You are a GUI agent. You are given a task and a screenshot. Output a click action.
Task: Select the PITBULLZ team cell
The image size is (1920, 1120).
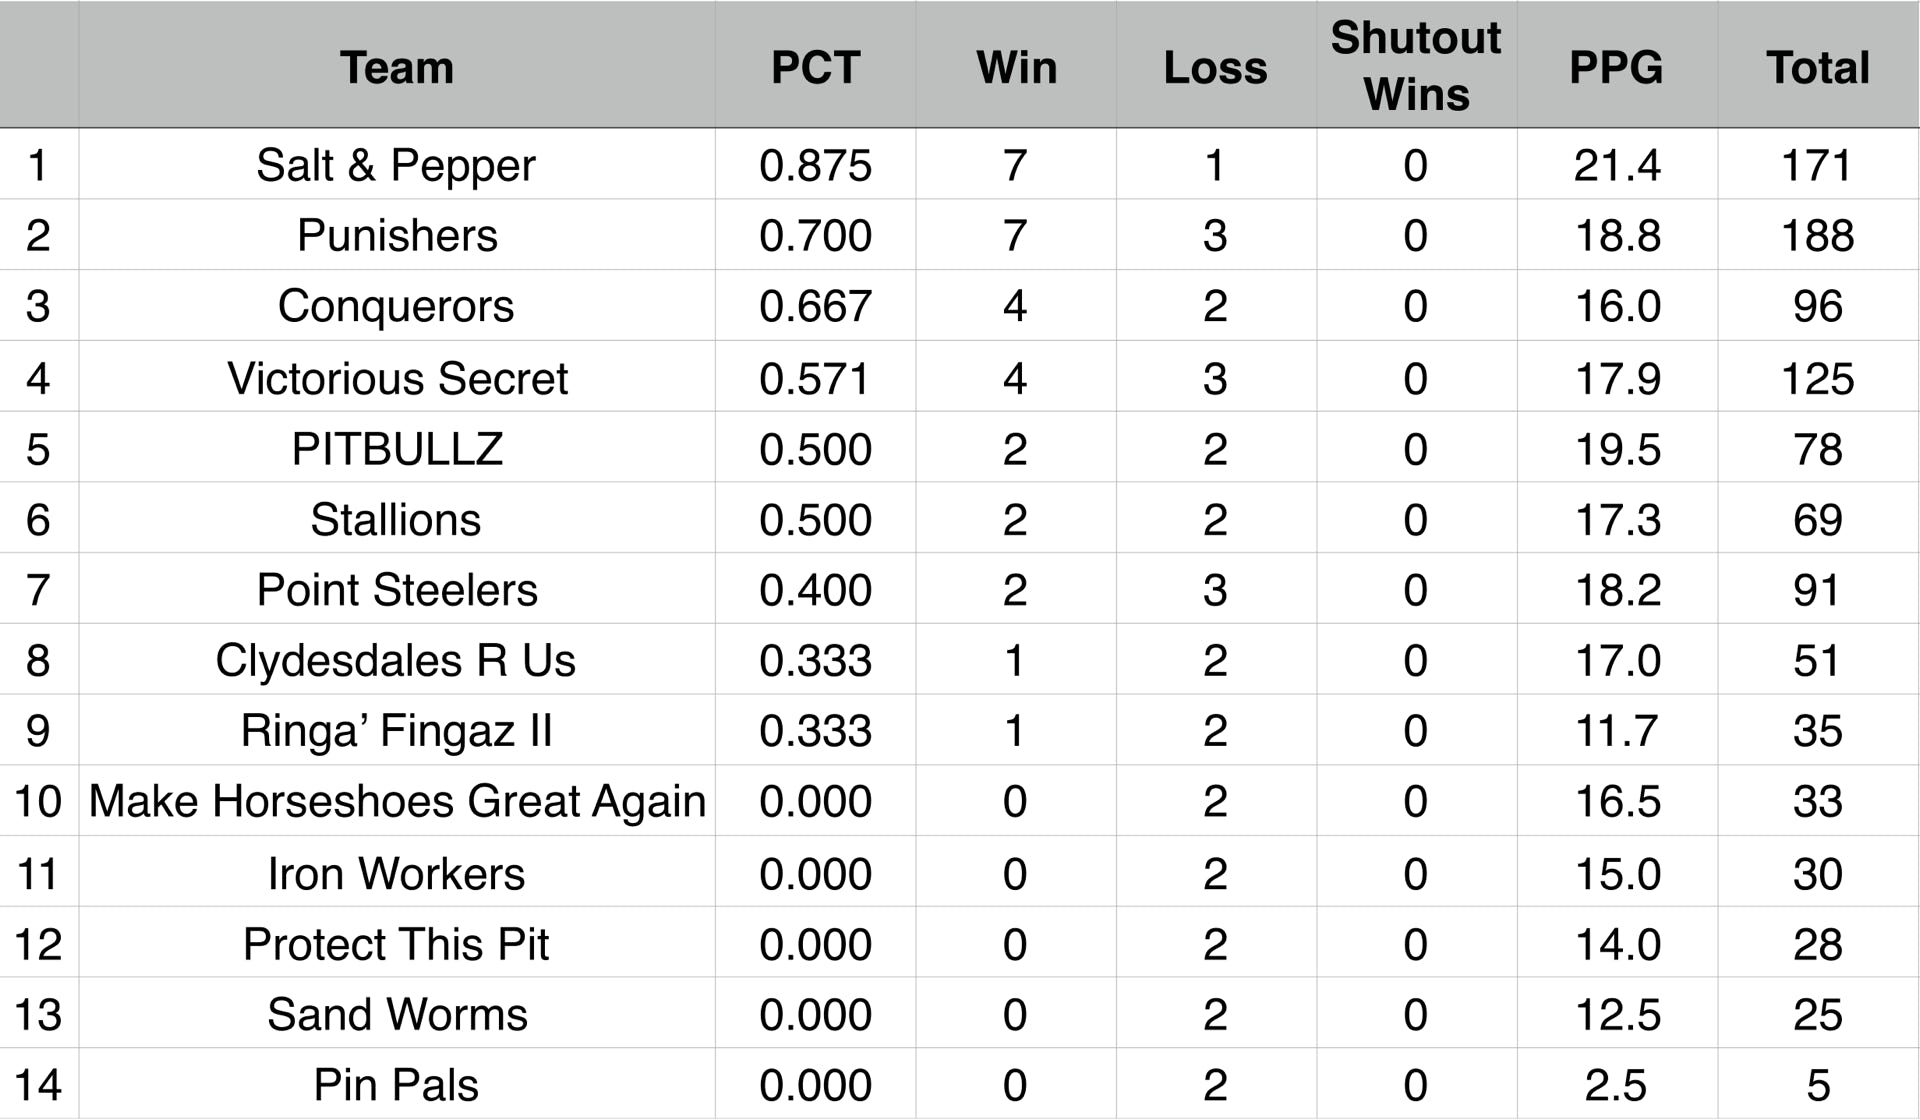coord(397,449)
